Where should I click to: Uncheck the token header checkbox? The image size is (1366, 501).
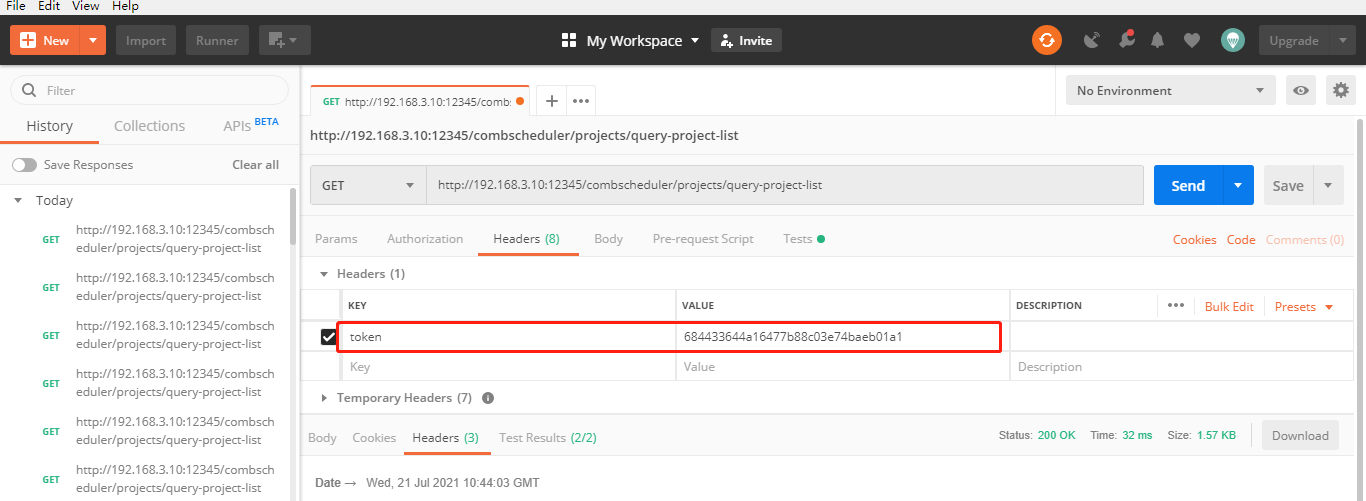328,337
